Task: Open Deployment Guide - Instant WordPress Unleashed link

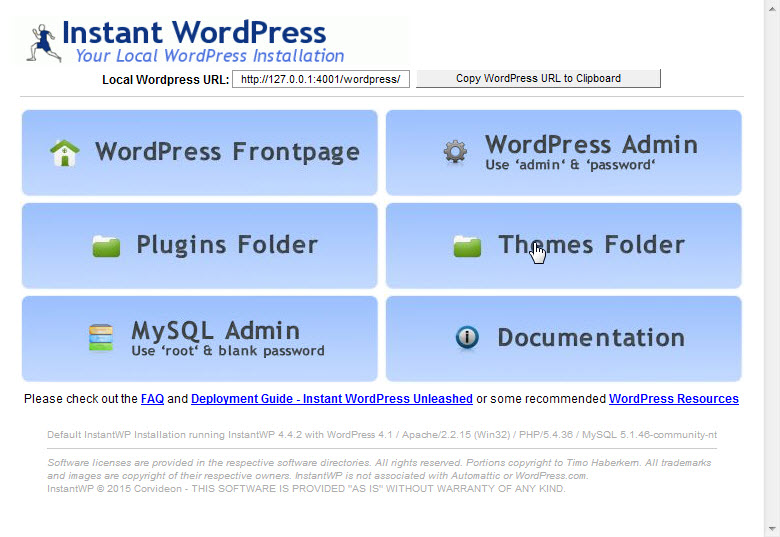Action: [332, 399]
